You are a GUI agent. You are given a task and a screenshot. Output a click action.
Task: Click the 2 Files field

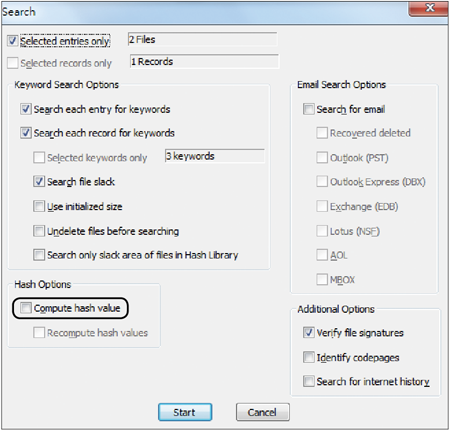(x=202, y=40)
